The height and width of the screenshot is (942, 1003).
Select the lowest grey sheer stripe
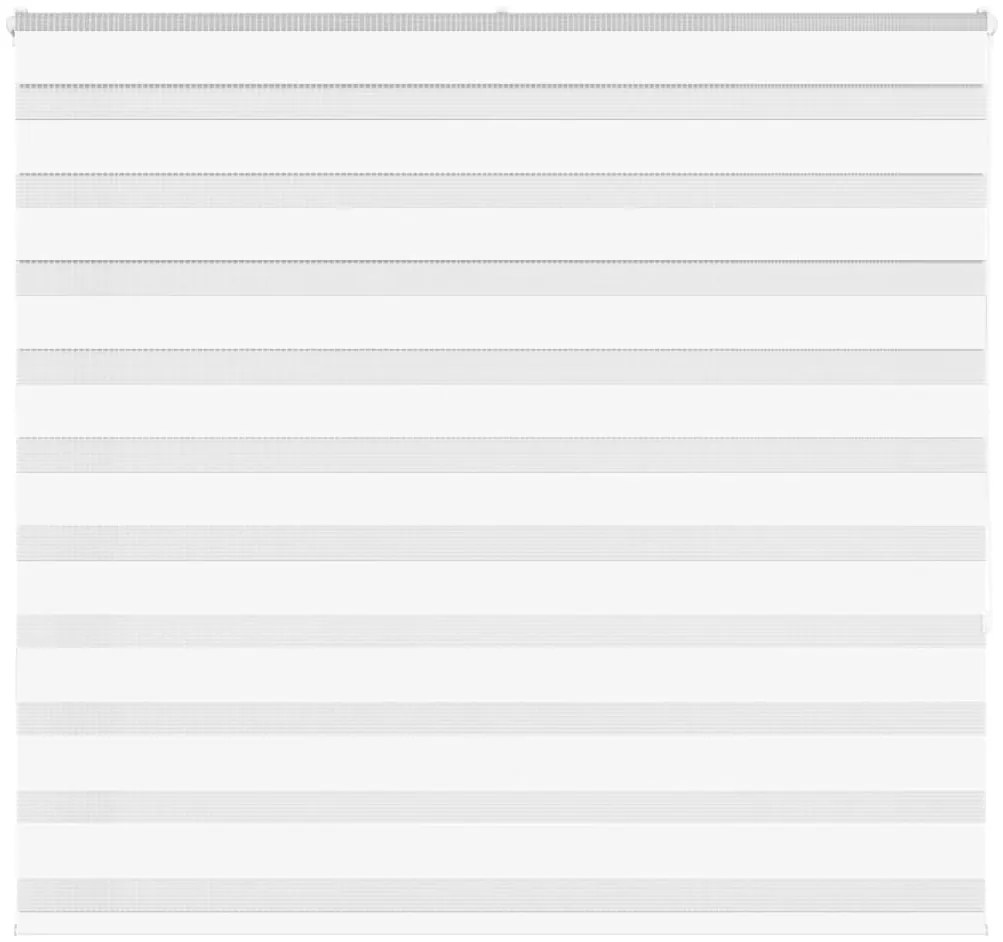coord(501,895)
